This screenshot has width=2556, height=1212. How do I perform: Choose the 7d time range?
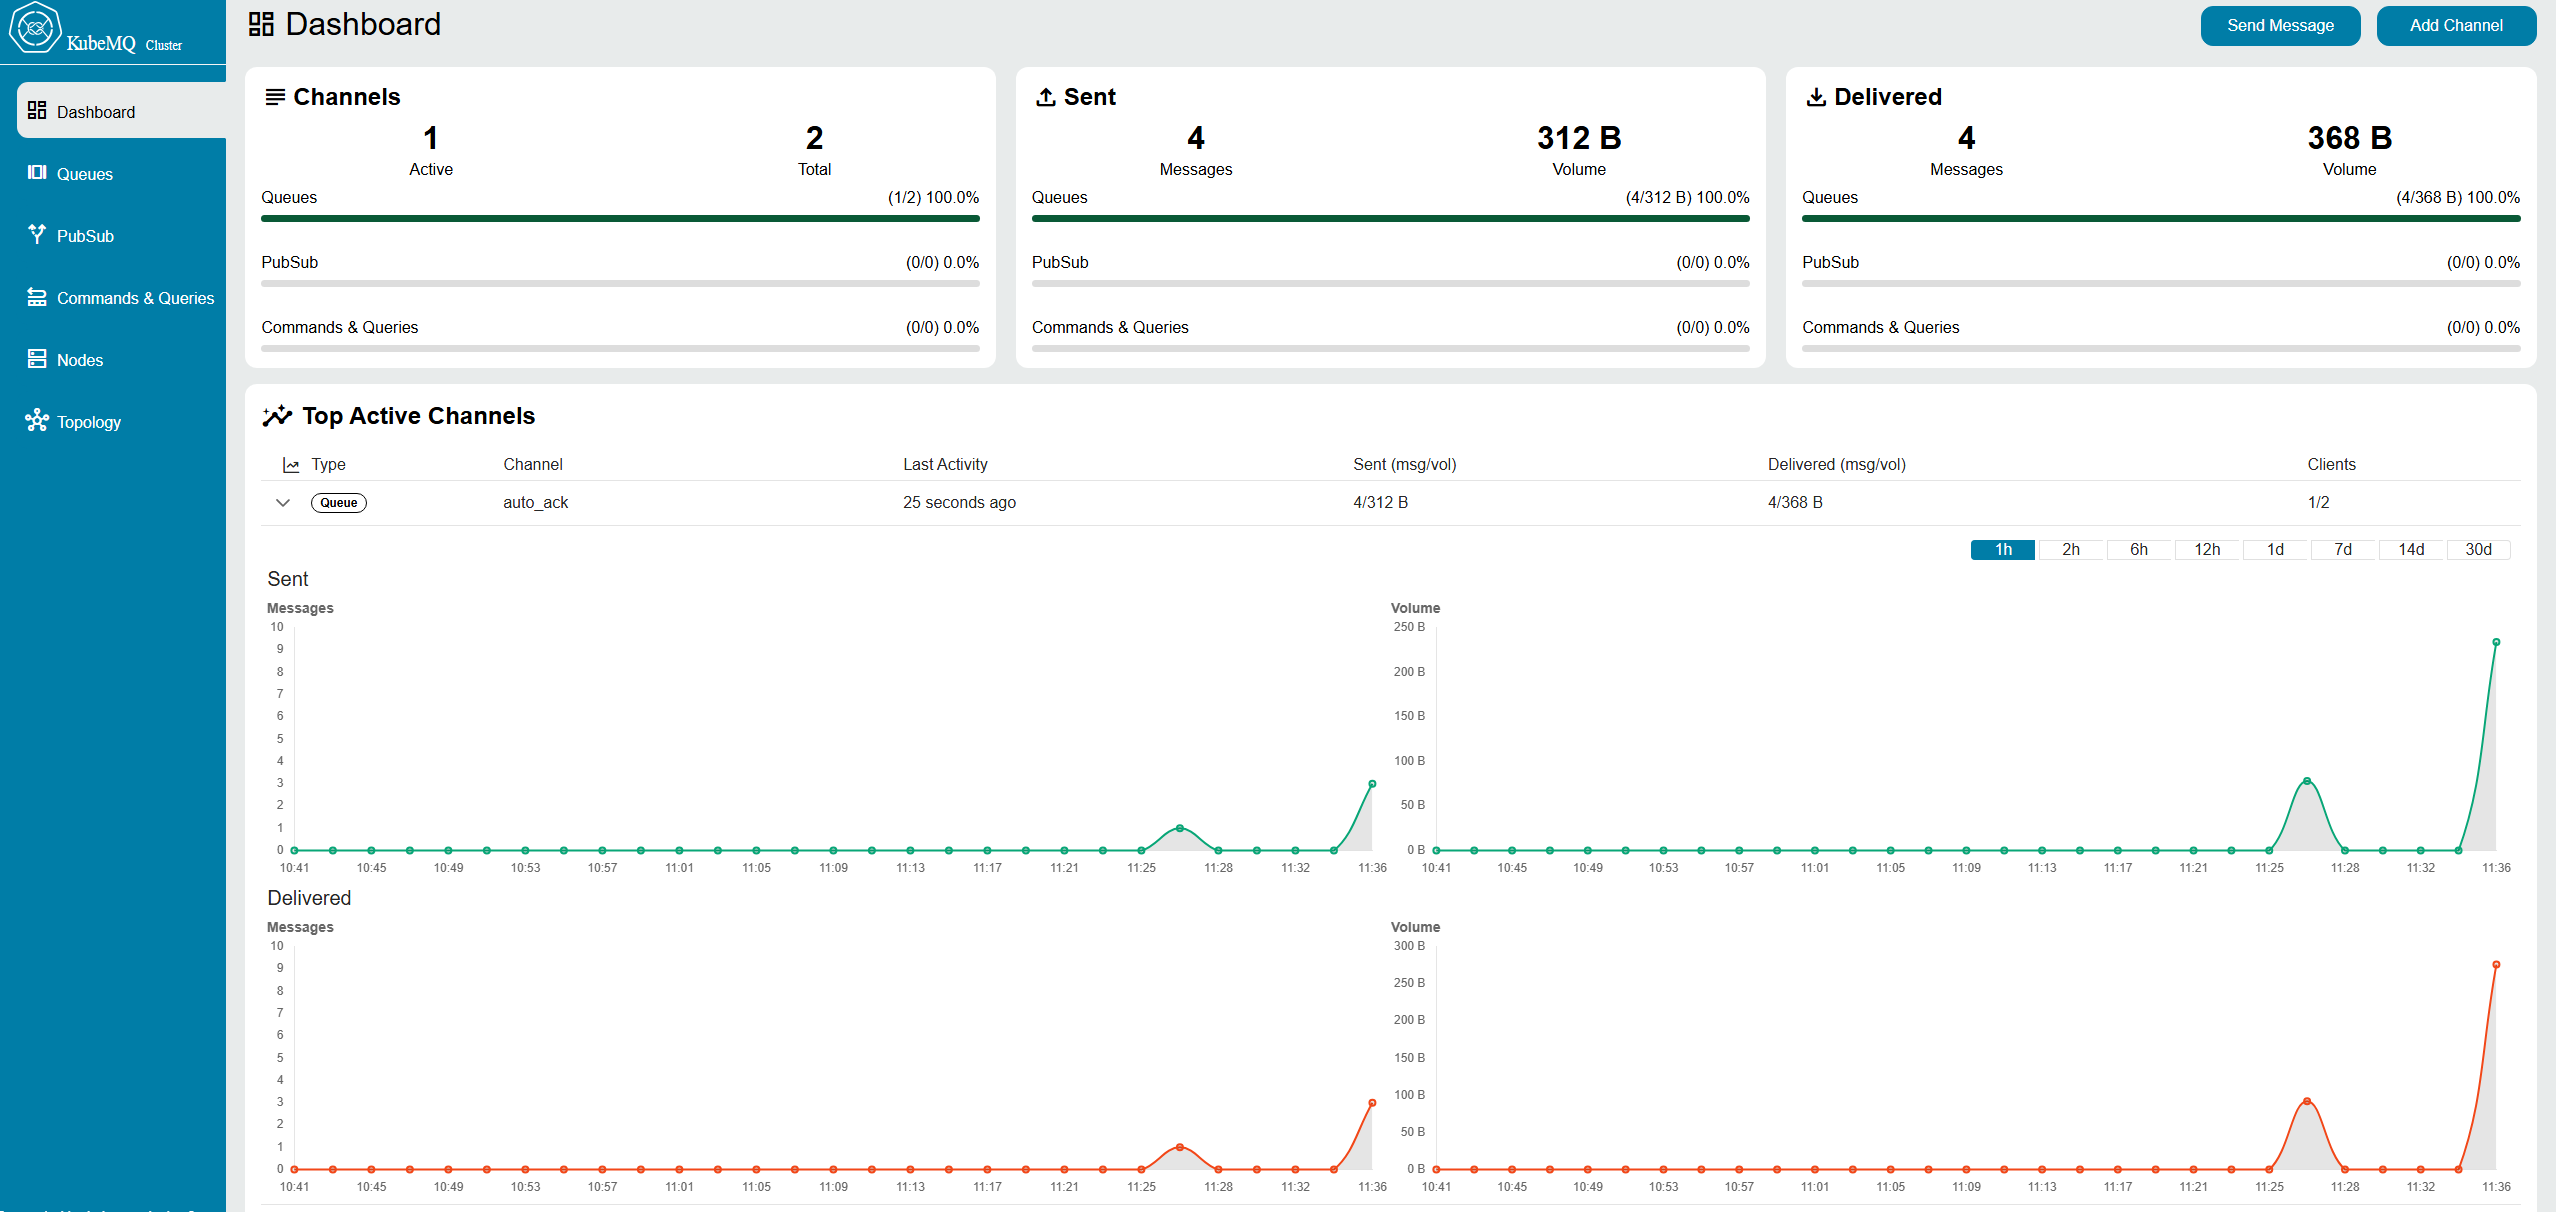click(x=2342, y=550)
